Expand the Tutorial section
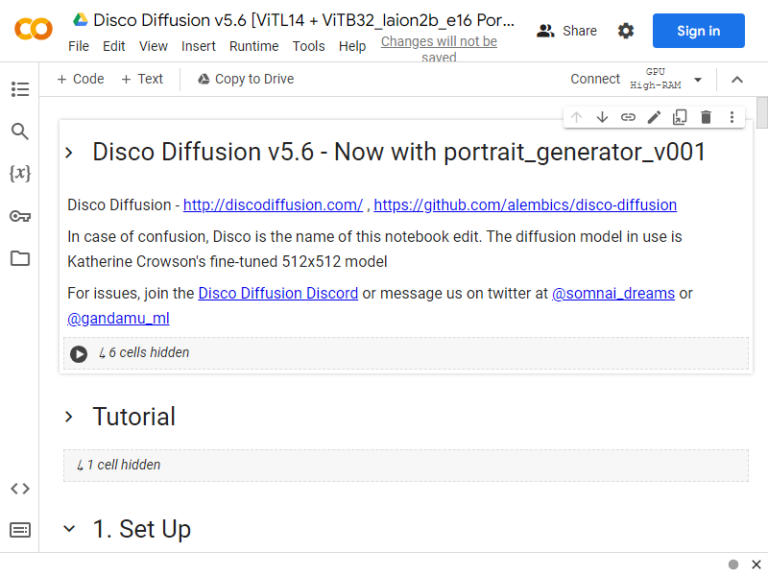768x576 pixels. (69, 417)
